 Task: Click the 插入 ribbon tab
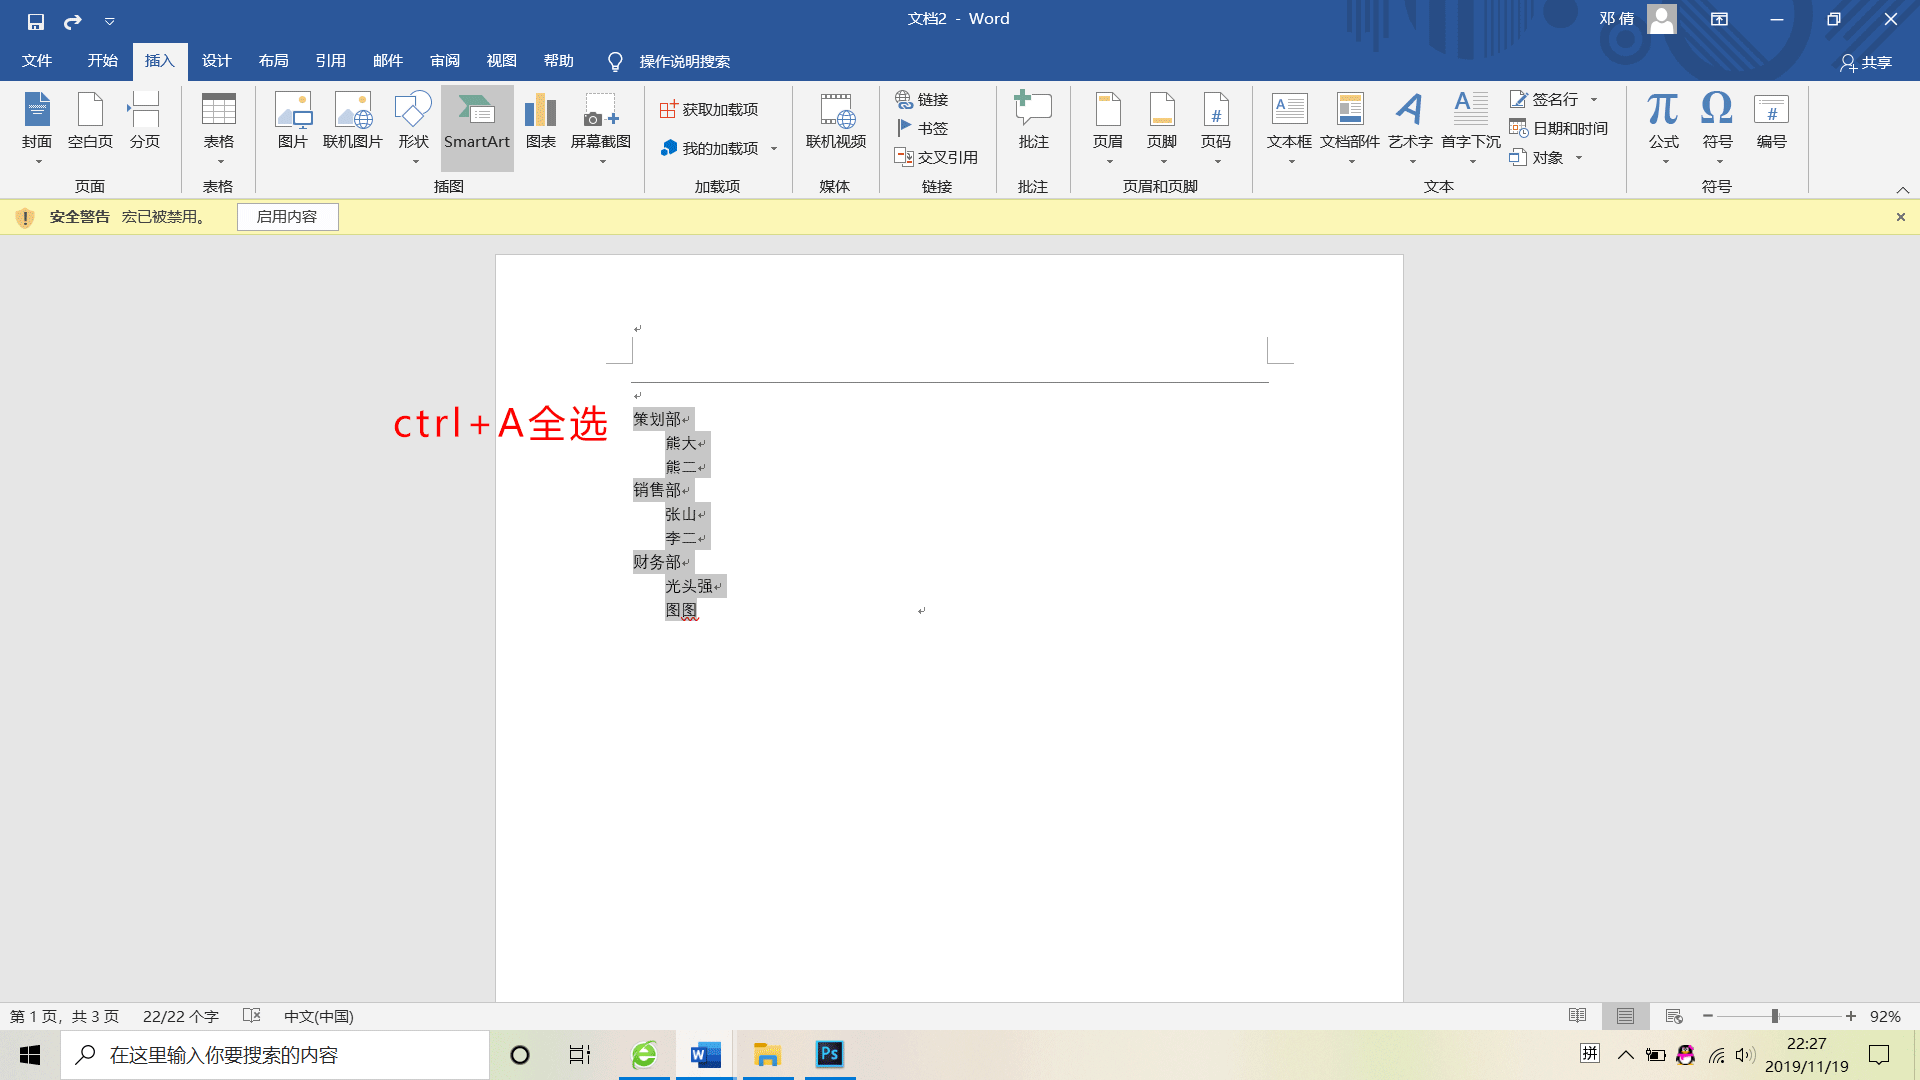(x=158, y=61)
